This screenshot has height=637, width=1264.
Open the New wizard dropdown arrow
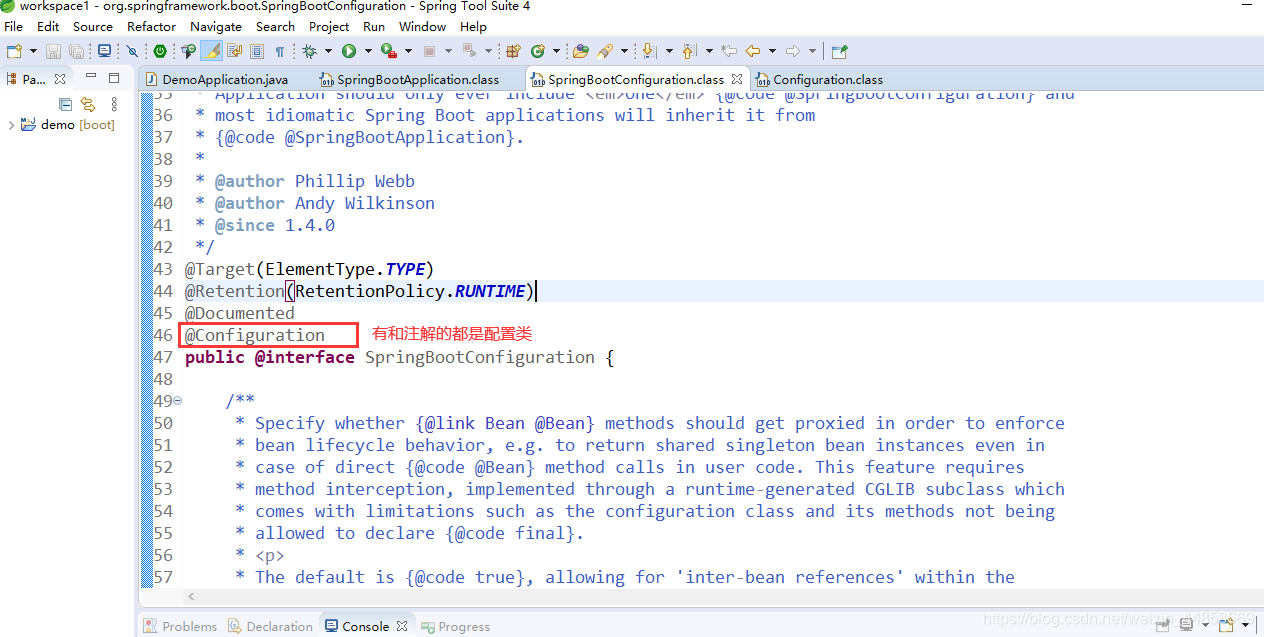pos(33,51)
